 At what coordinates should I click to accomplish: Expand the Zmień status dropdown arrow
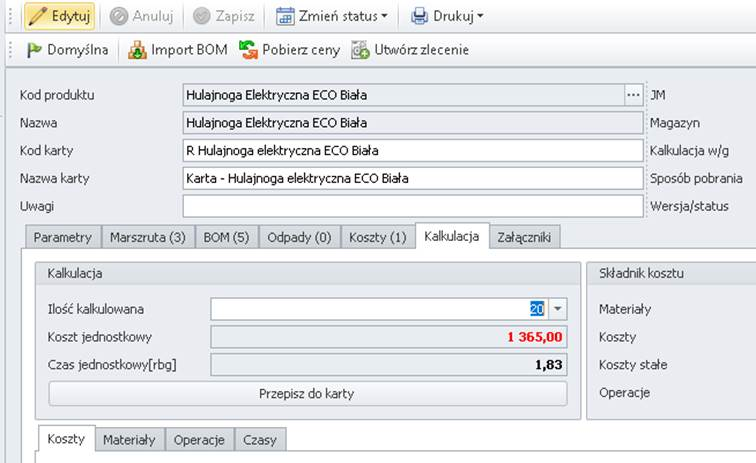(384, 17)
